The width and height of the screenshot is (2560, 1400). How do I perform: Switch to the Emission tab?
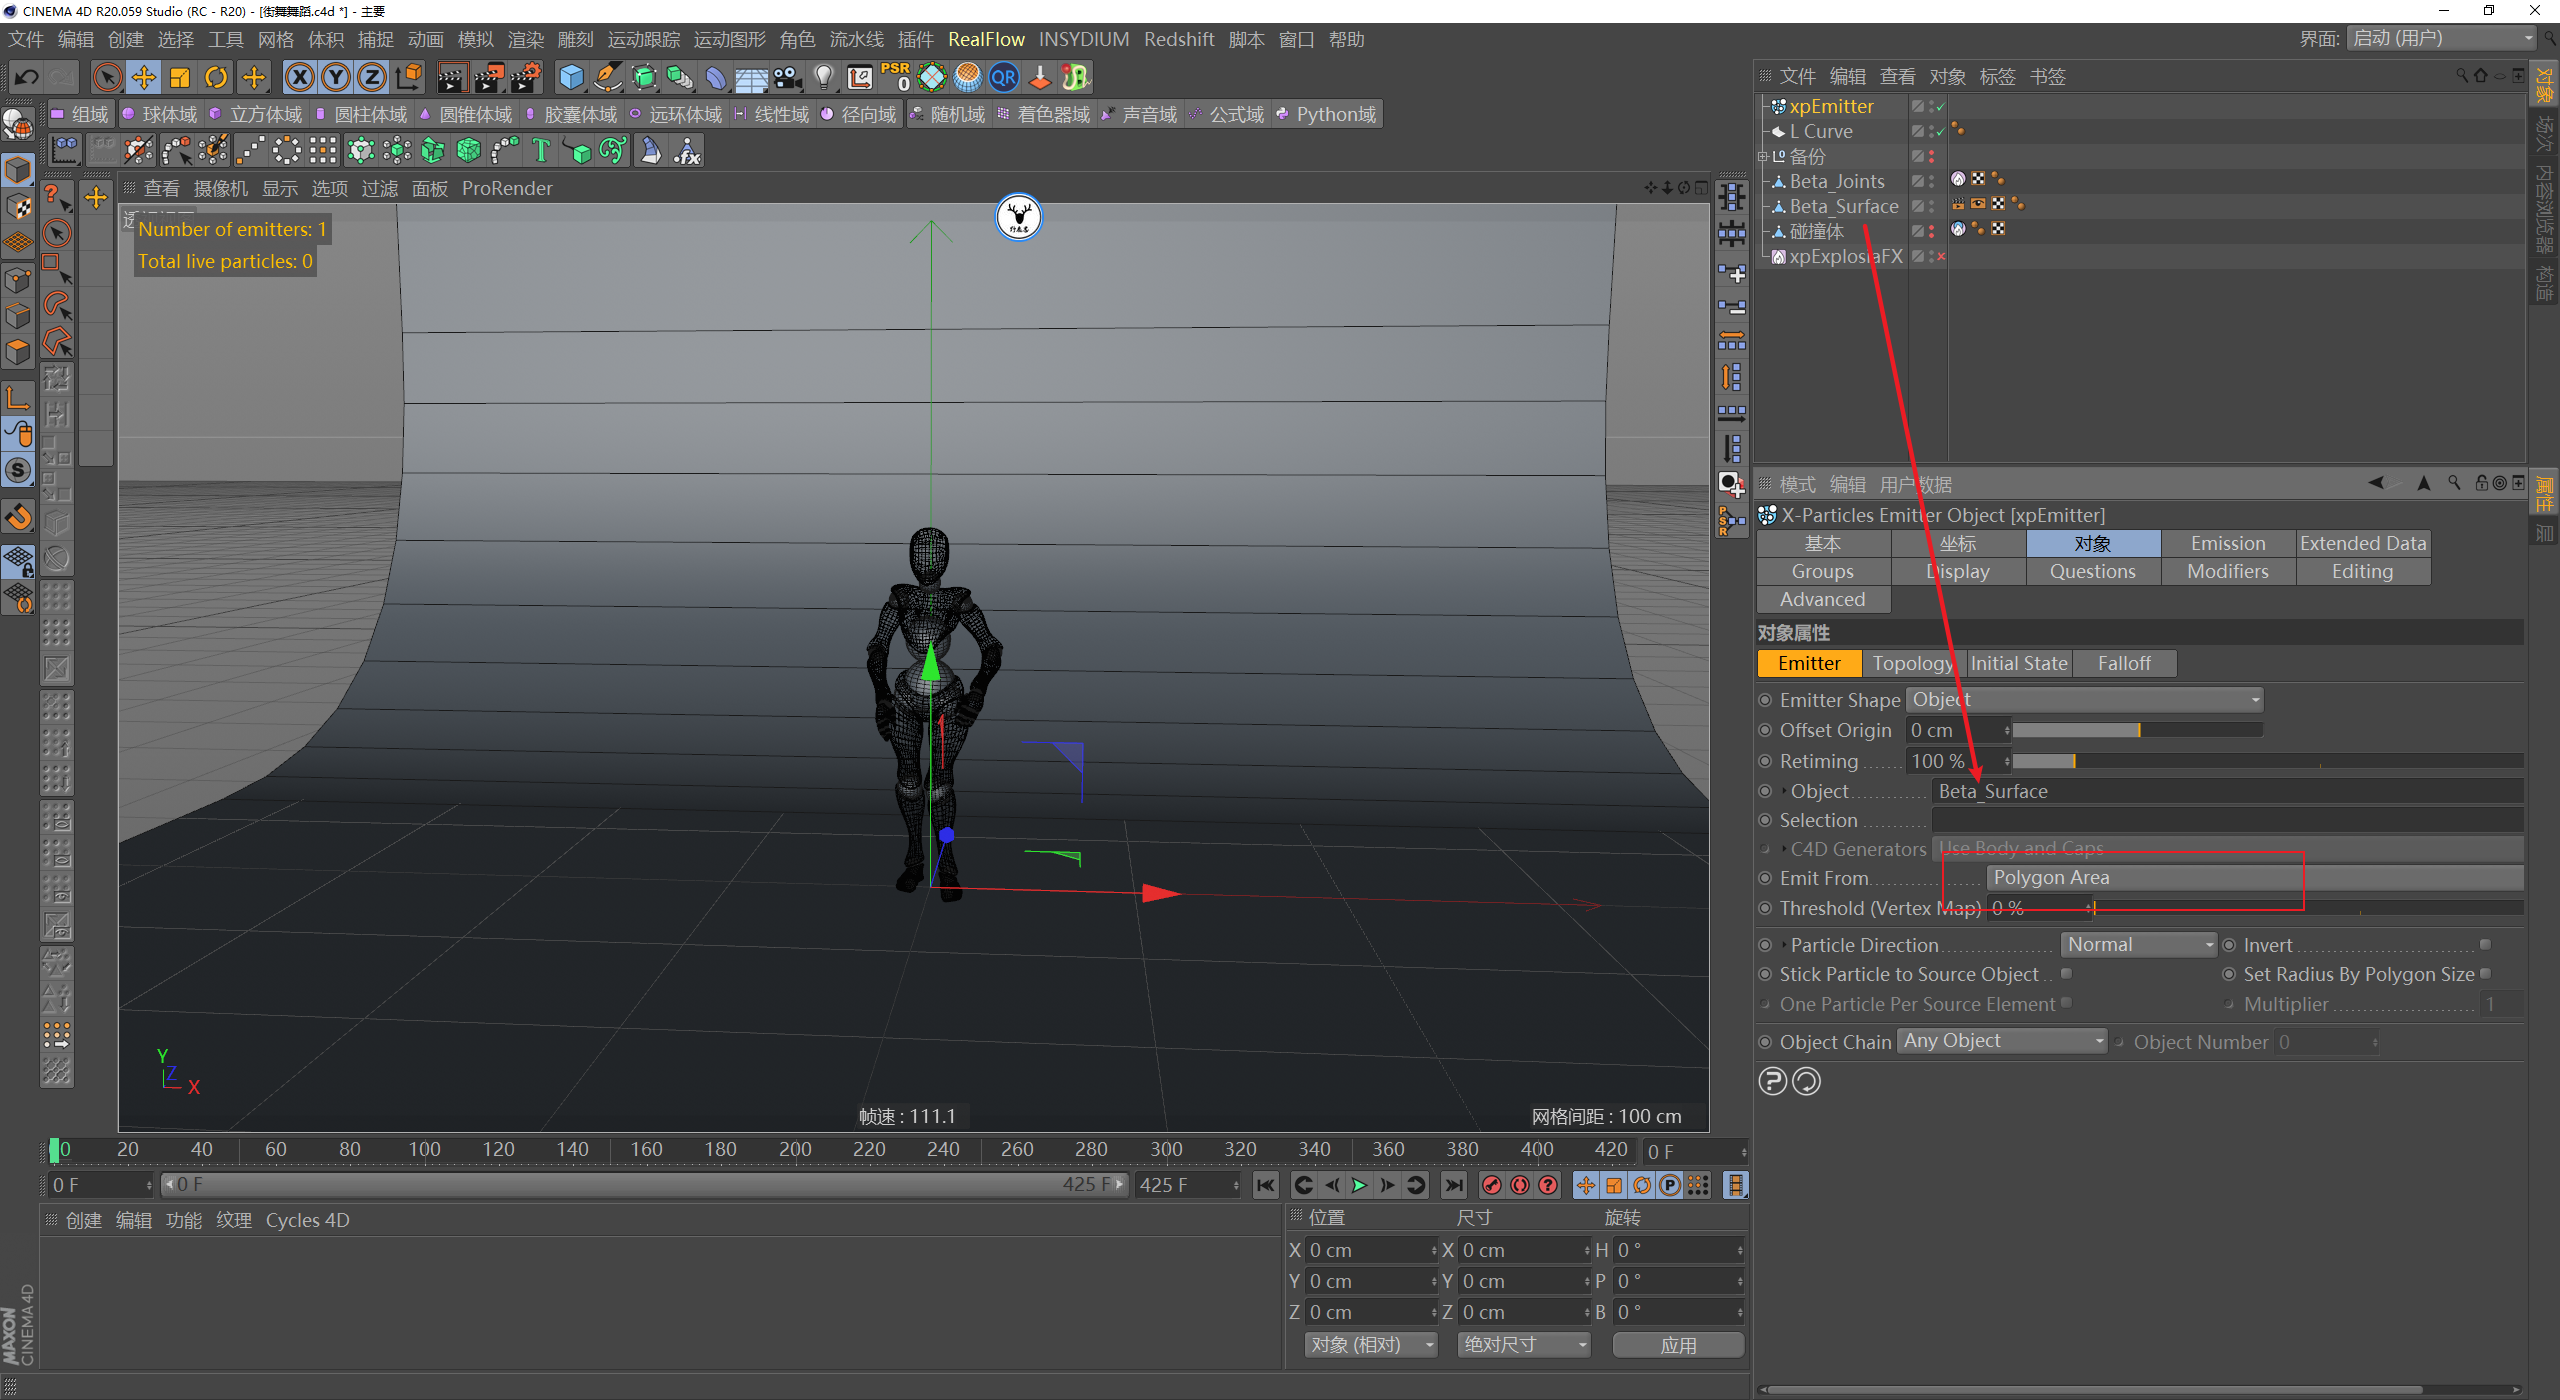click(2227, 543)
